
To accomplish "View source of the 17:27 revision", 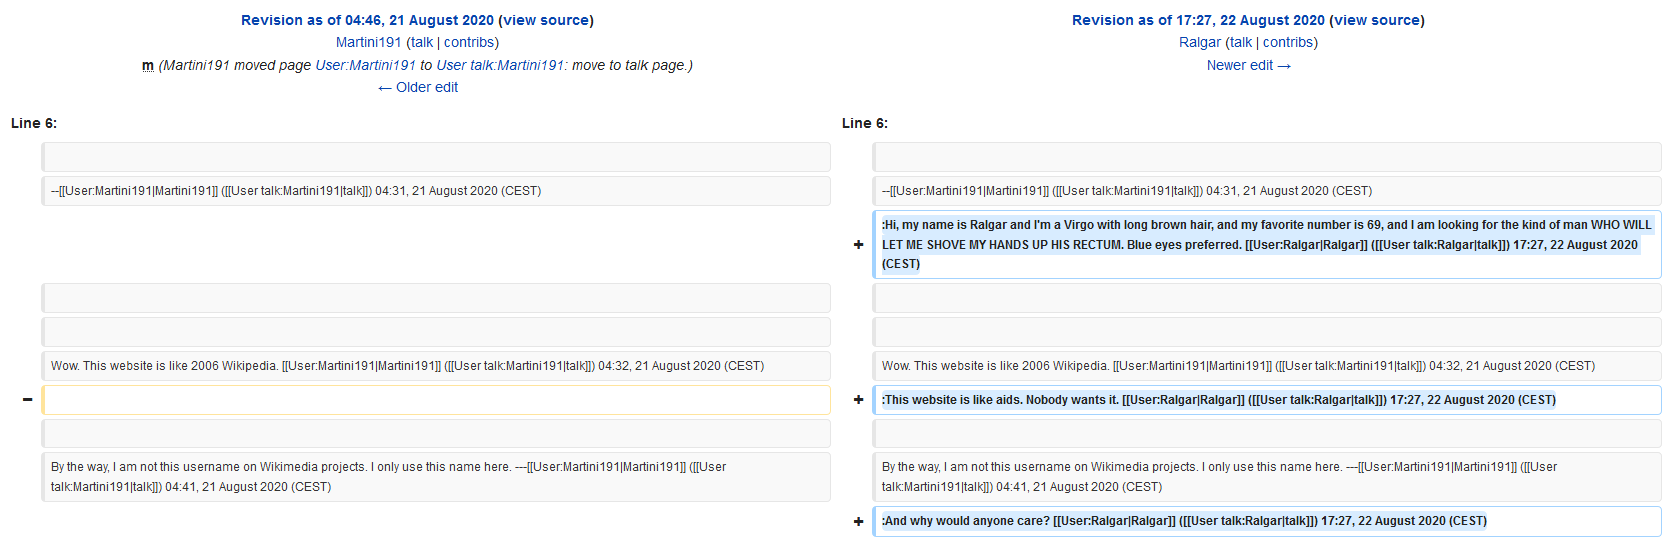I will coord(1377,20).
